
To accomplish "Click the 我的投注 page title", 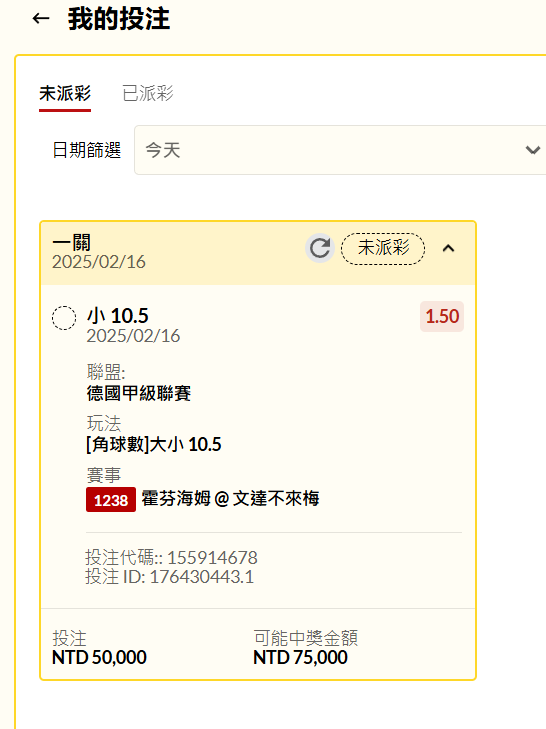I will pos(119,19).
